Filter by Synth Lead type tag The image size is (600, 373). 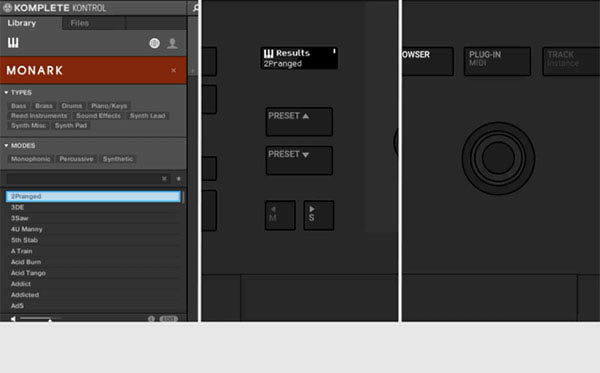pyautogui.click(x=147, y=116)
